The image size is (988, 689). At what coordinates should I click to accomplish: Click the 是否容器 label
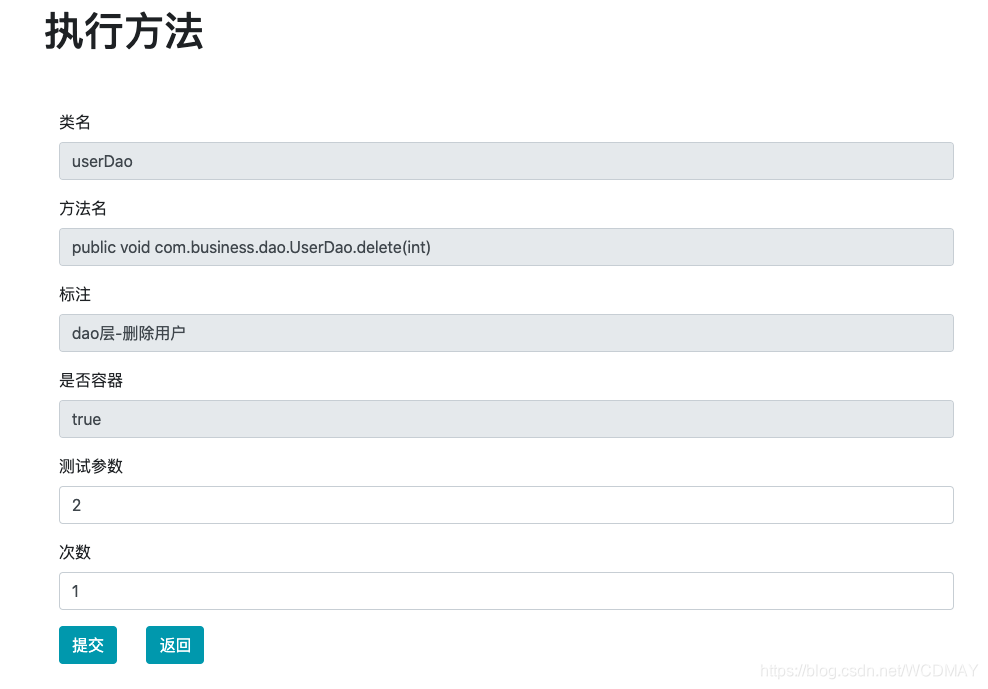[91, 380]
